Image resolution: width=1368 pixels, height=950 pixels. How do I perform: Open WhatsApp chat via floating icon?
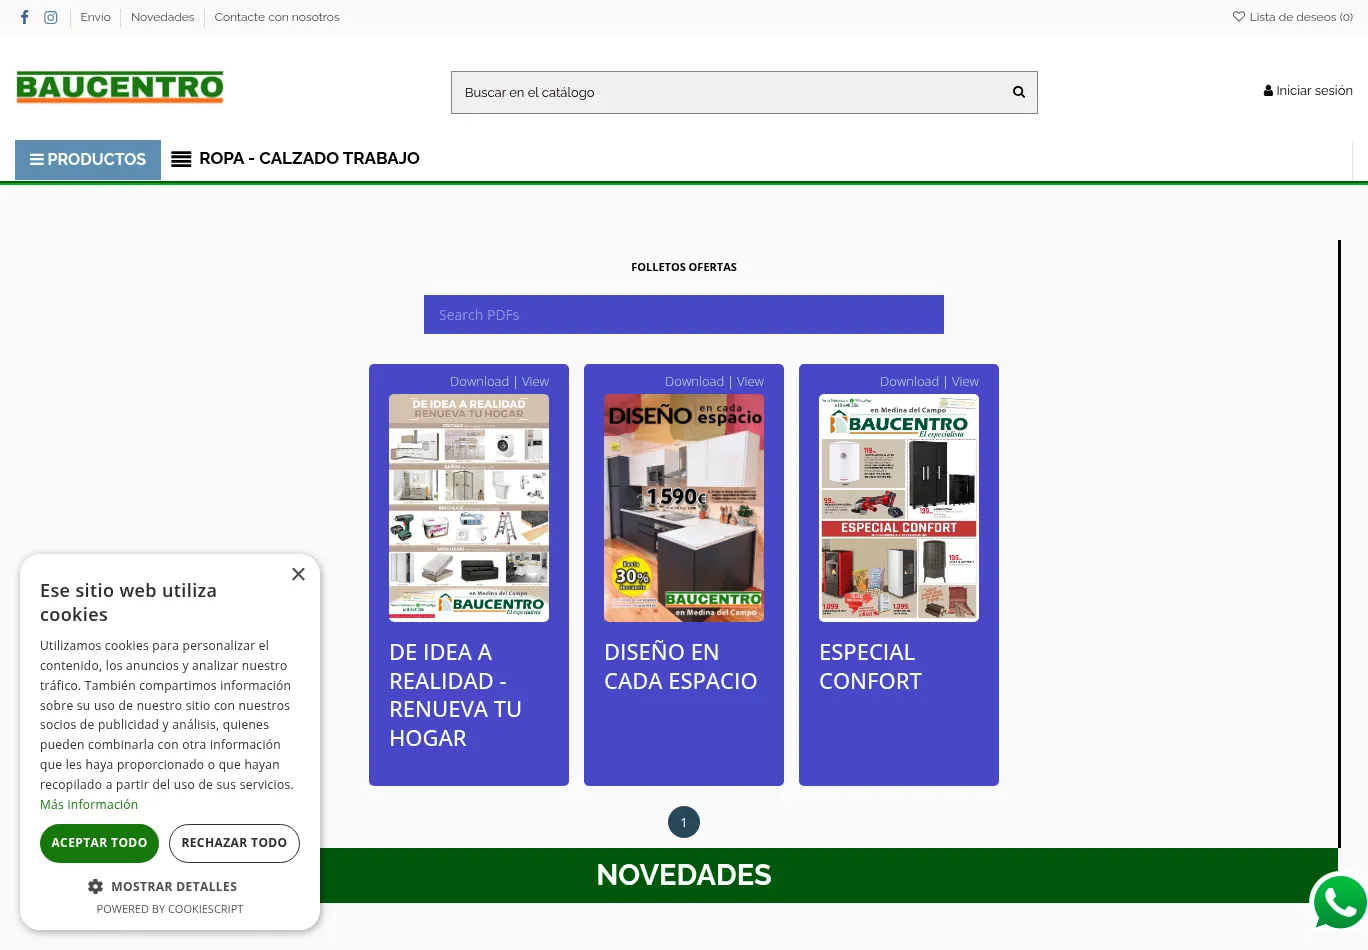[1339, 902]
